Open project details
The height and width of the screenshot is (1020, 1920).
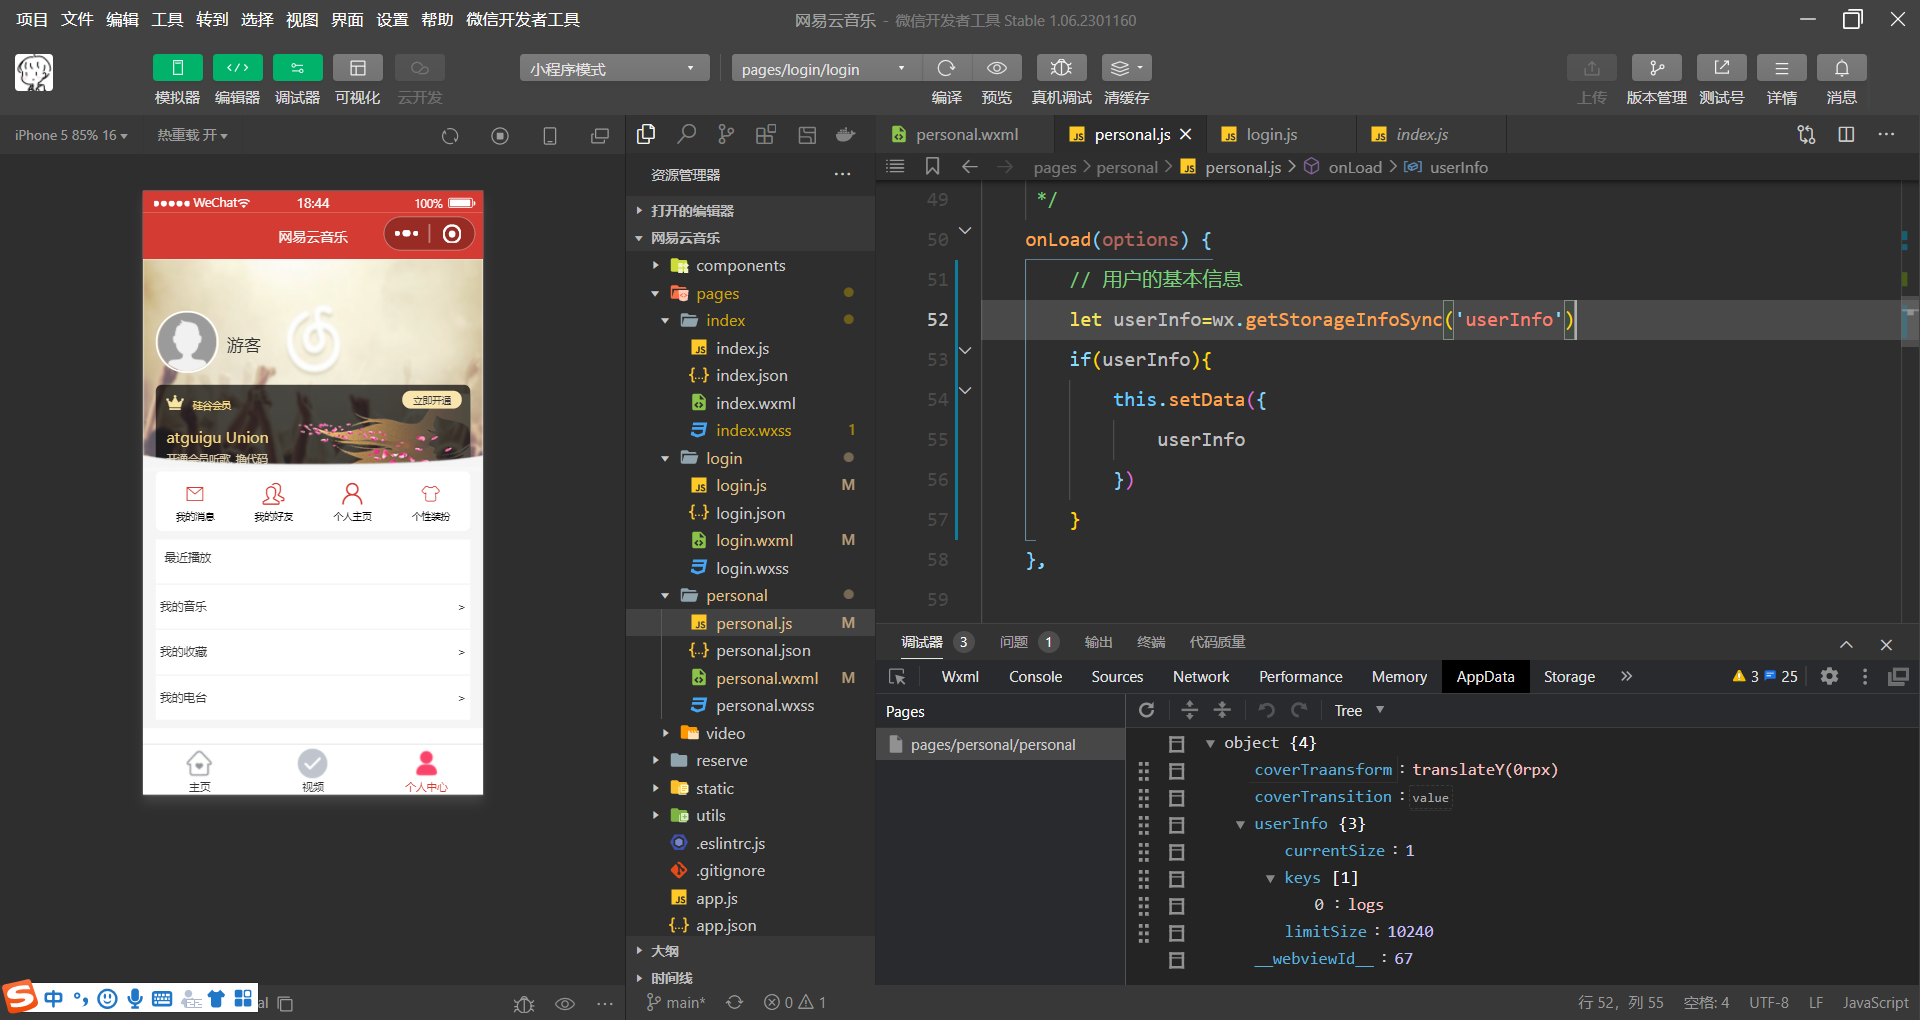(x=1782, y=68)
